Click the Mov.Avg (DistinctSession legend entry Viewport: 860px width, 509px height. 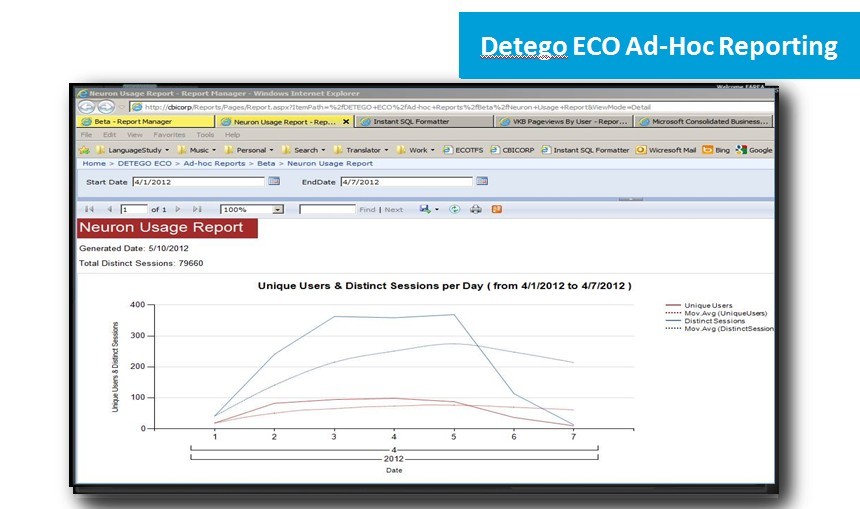tap(719, 329)
